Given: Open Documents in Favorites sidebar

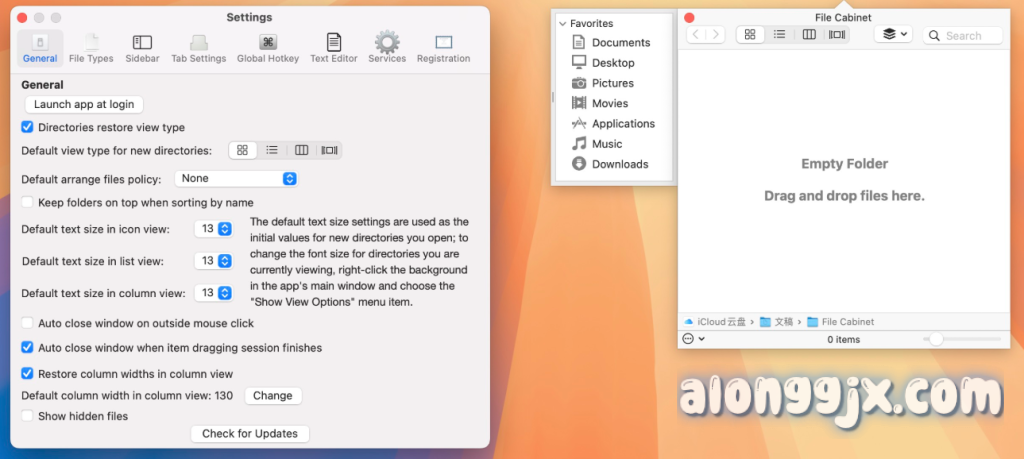Looking at the screenshot, I should [612, 42].
